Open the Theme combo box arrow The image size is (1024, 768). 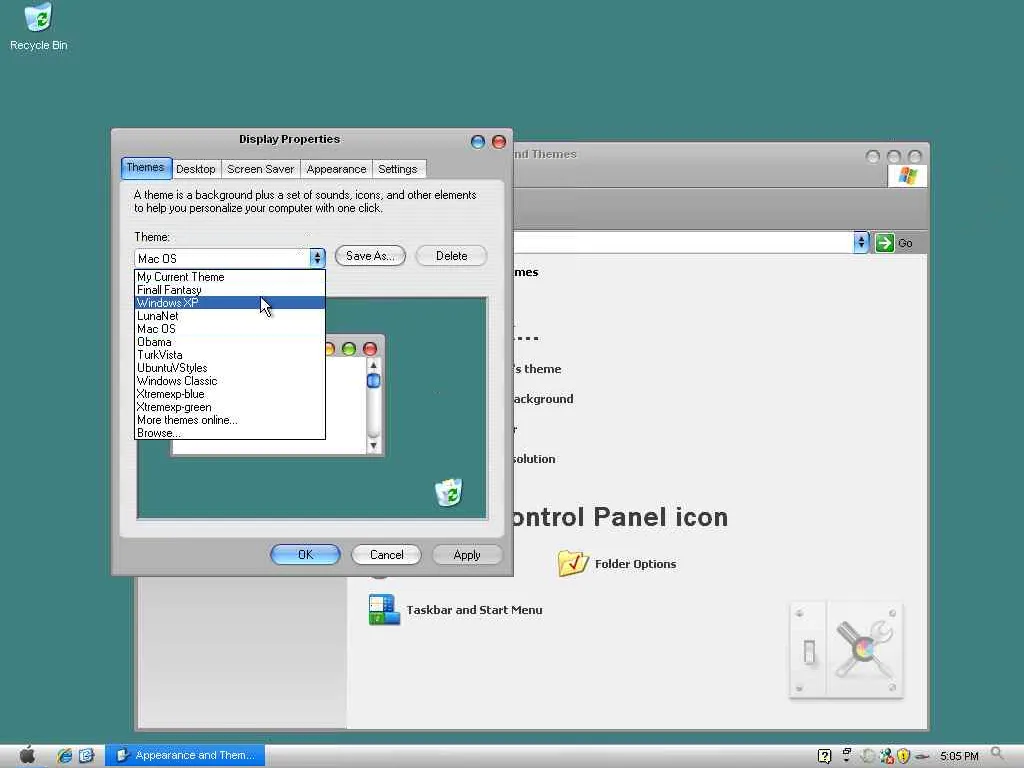click(x=317, y=258)
